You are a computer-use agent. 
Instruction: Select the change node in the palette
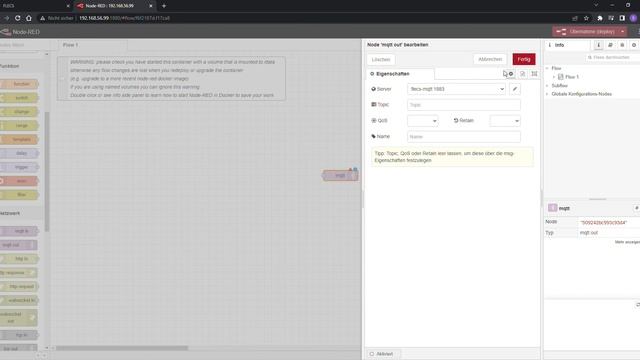point(19,112)
